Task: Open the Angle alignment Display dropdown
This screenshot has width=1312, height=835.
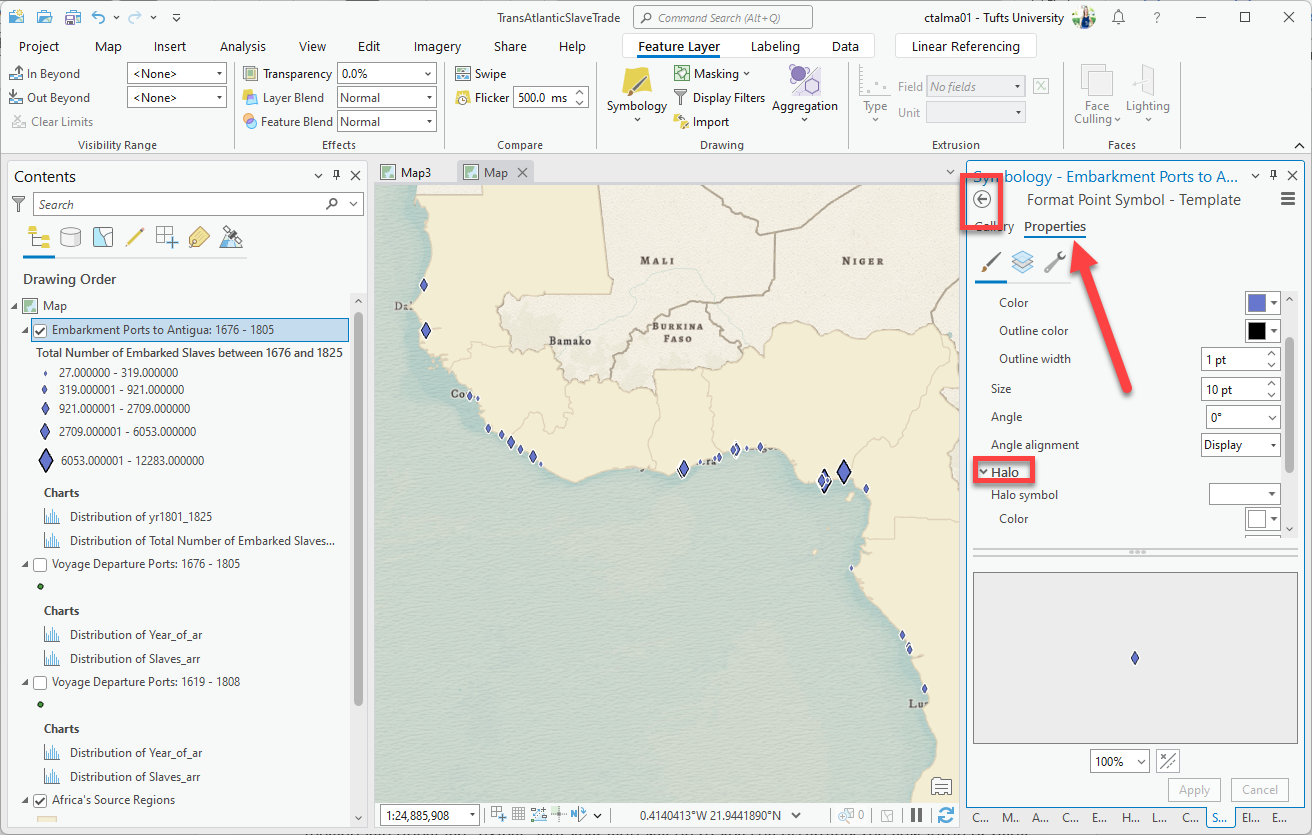Action: [1240, 445]
